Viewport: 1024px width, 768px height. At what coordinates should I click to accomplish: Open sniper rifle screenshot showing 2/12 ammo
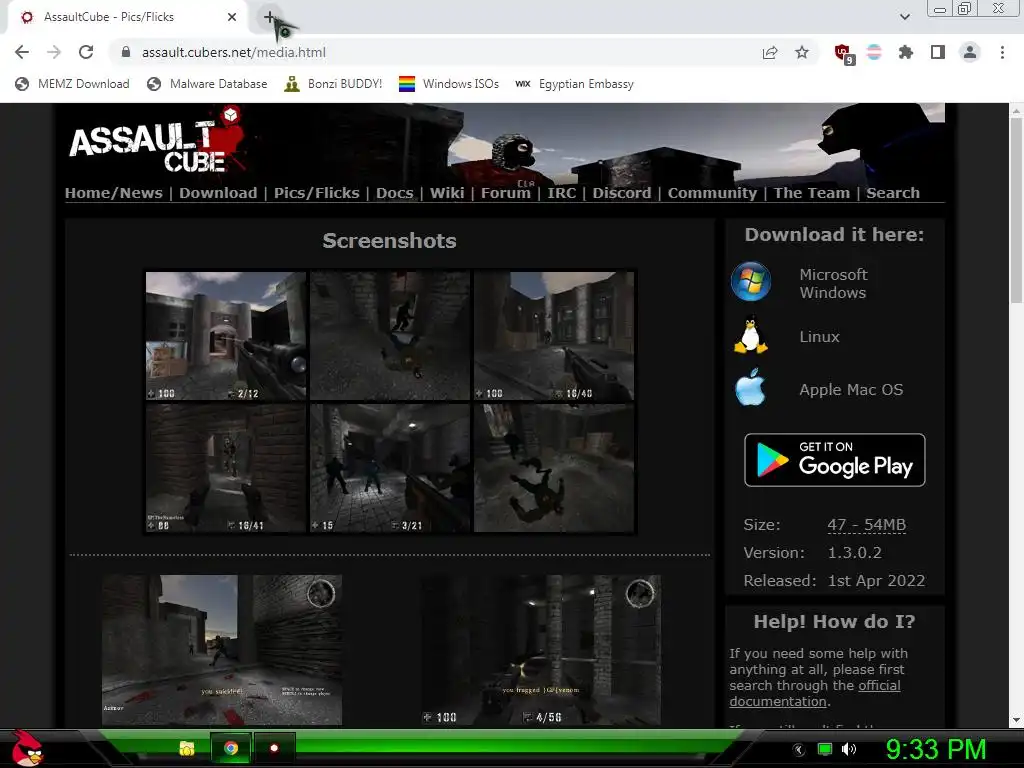[x=226, y=336]
